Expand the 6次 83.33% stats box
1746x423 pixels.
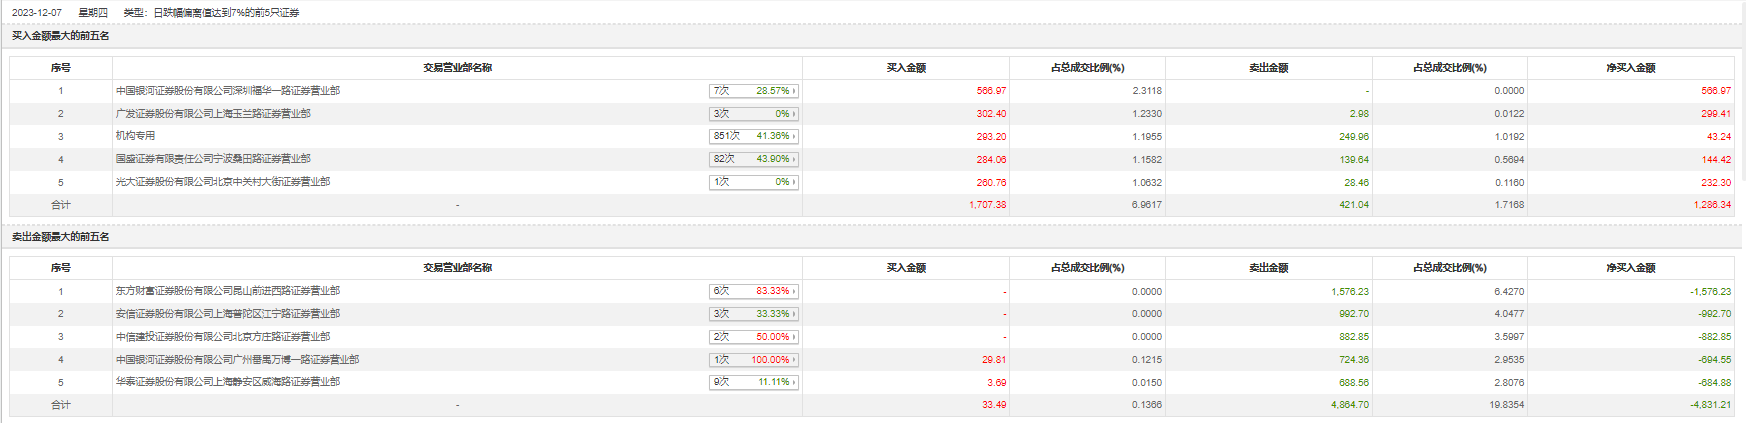[754, 291]
